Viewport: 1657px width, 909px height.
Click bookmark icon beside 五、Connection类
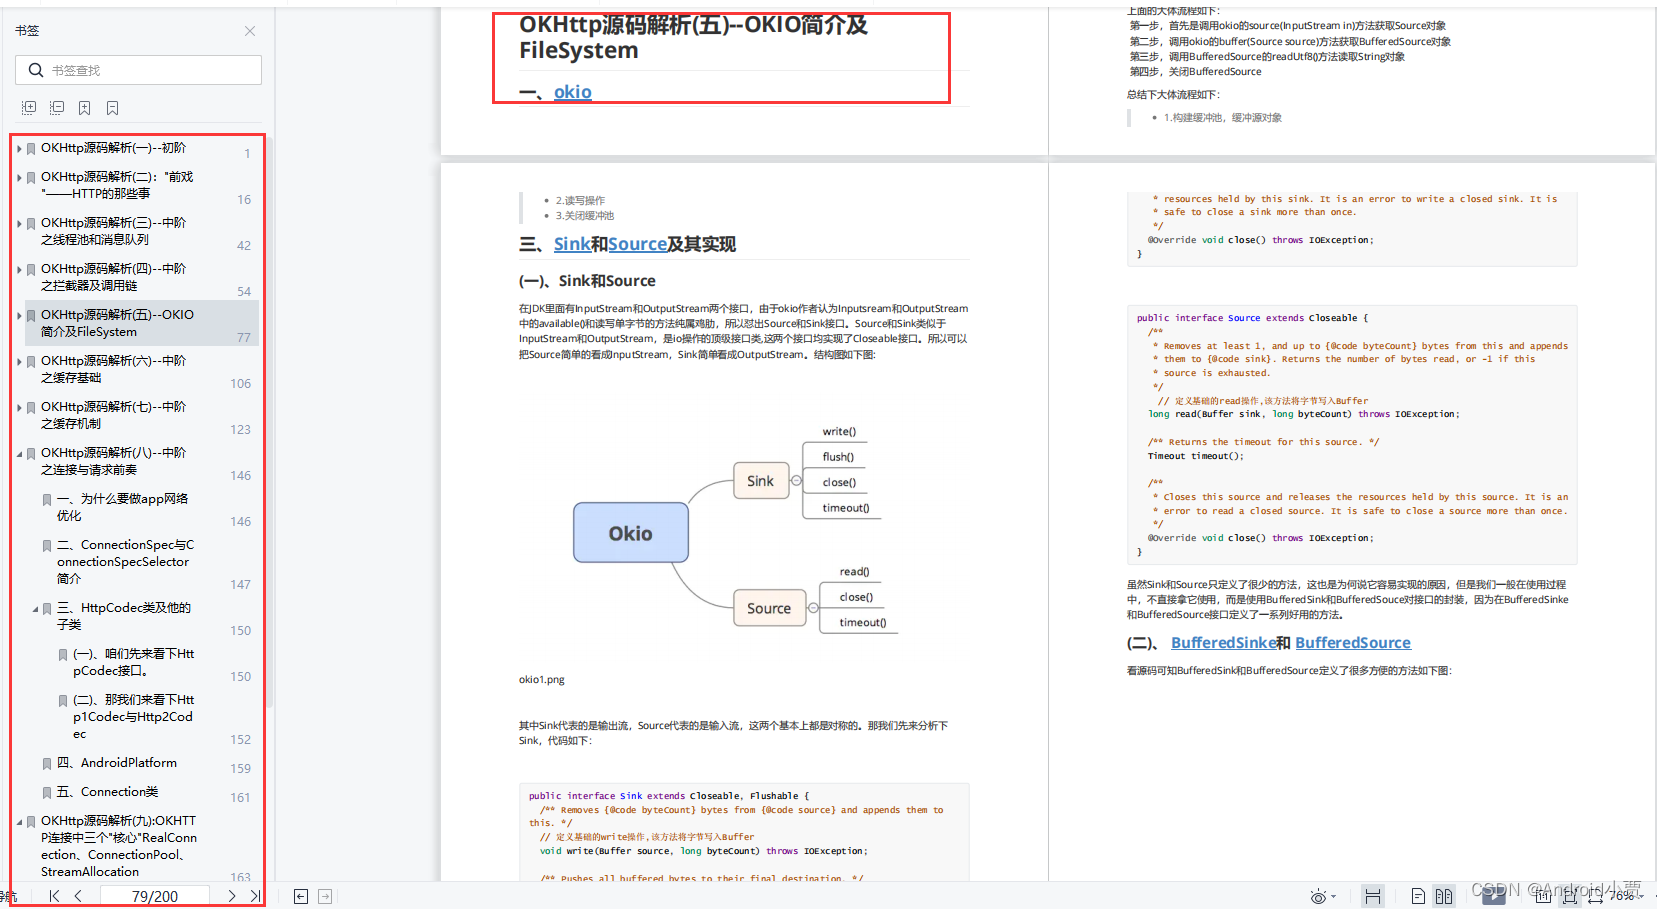[x=47, y=792]
